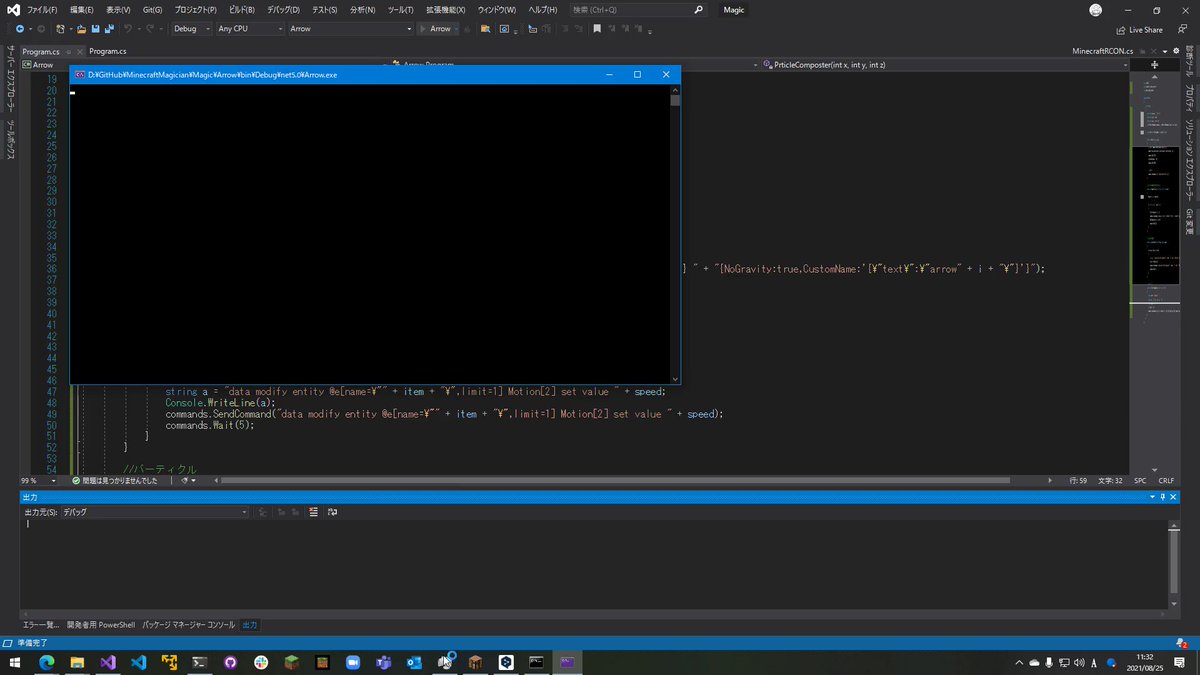1200x675 pixels.
Task: Open the feedback icon beside Live Share
Action: pos(1182,30)
